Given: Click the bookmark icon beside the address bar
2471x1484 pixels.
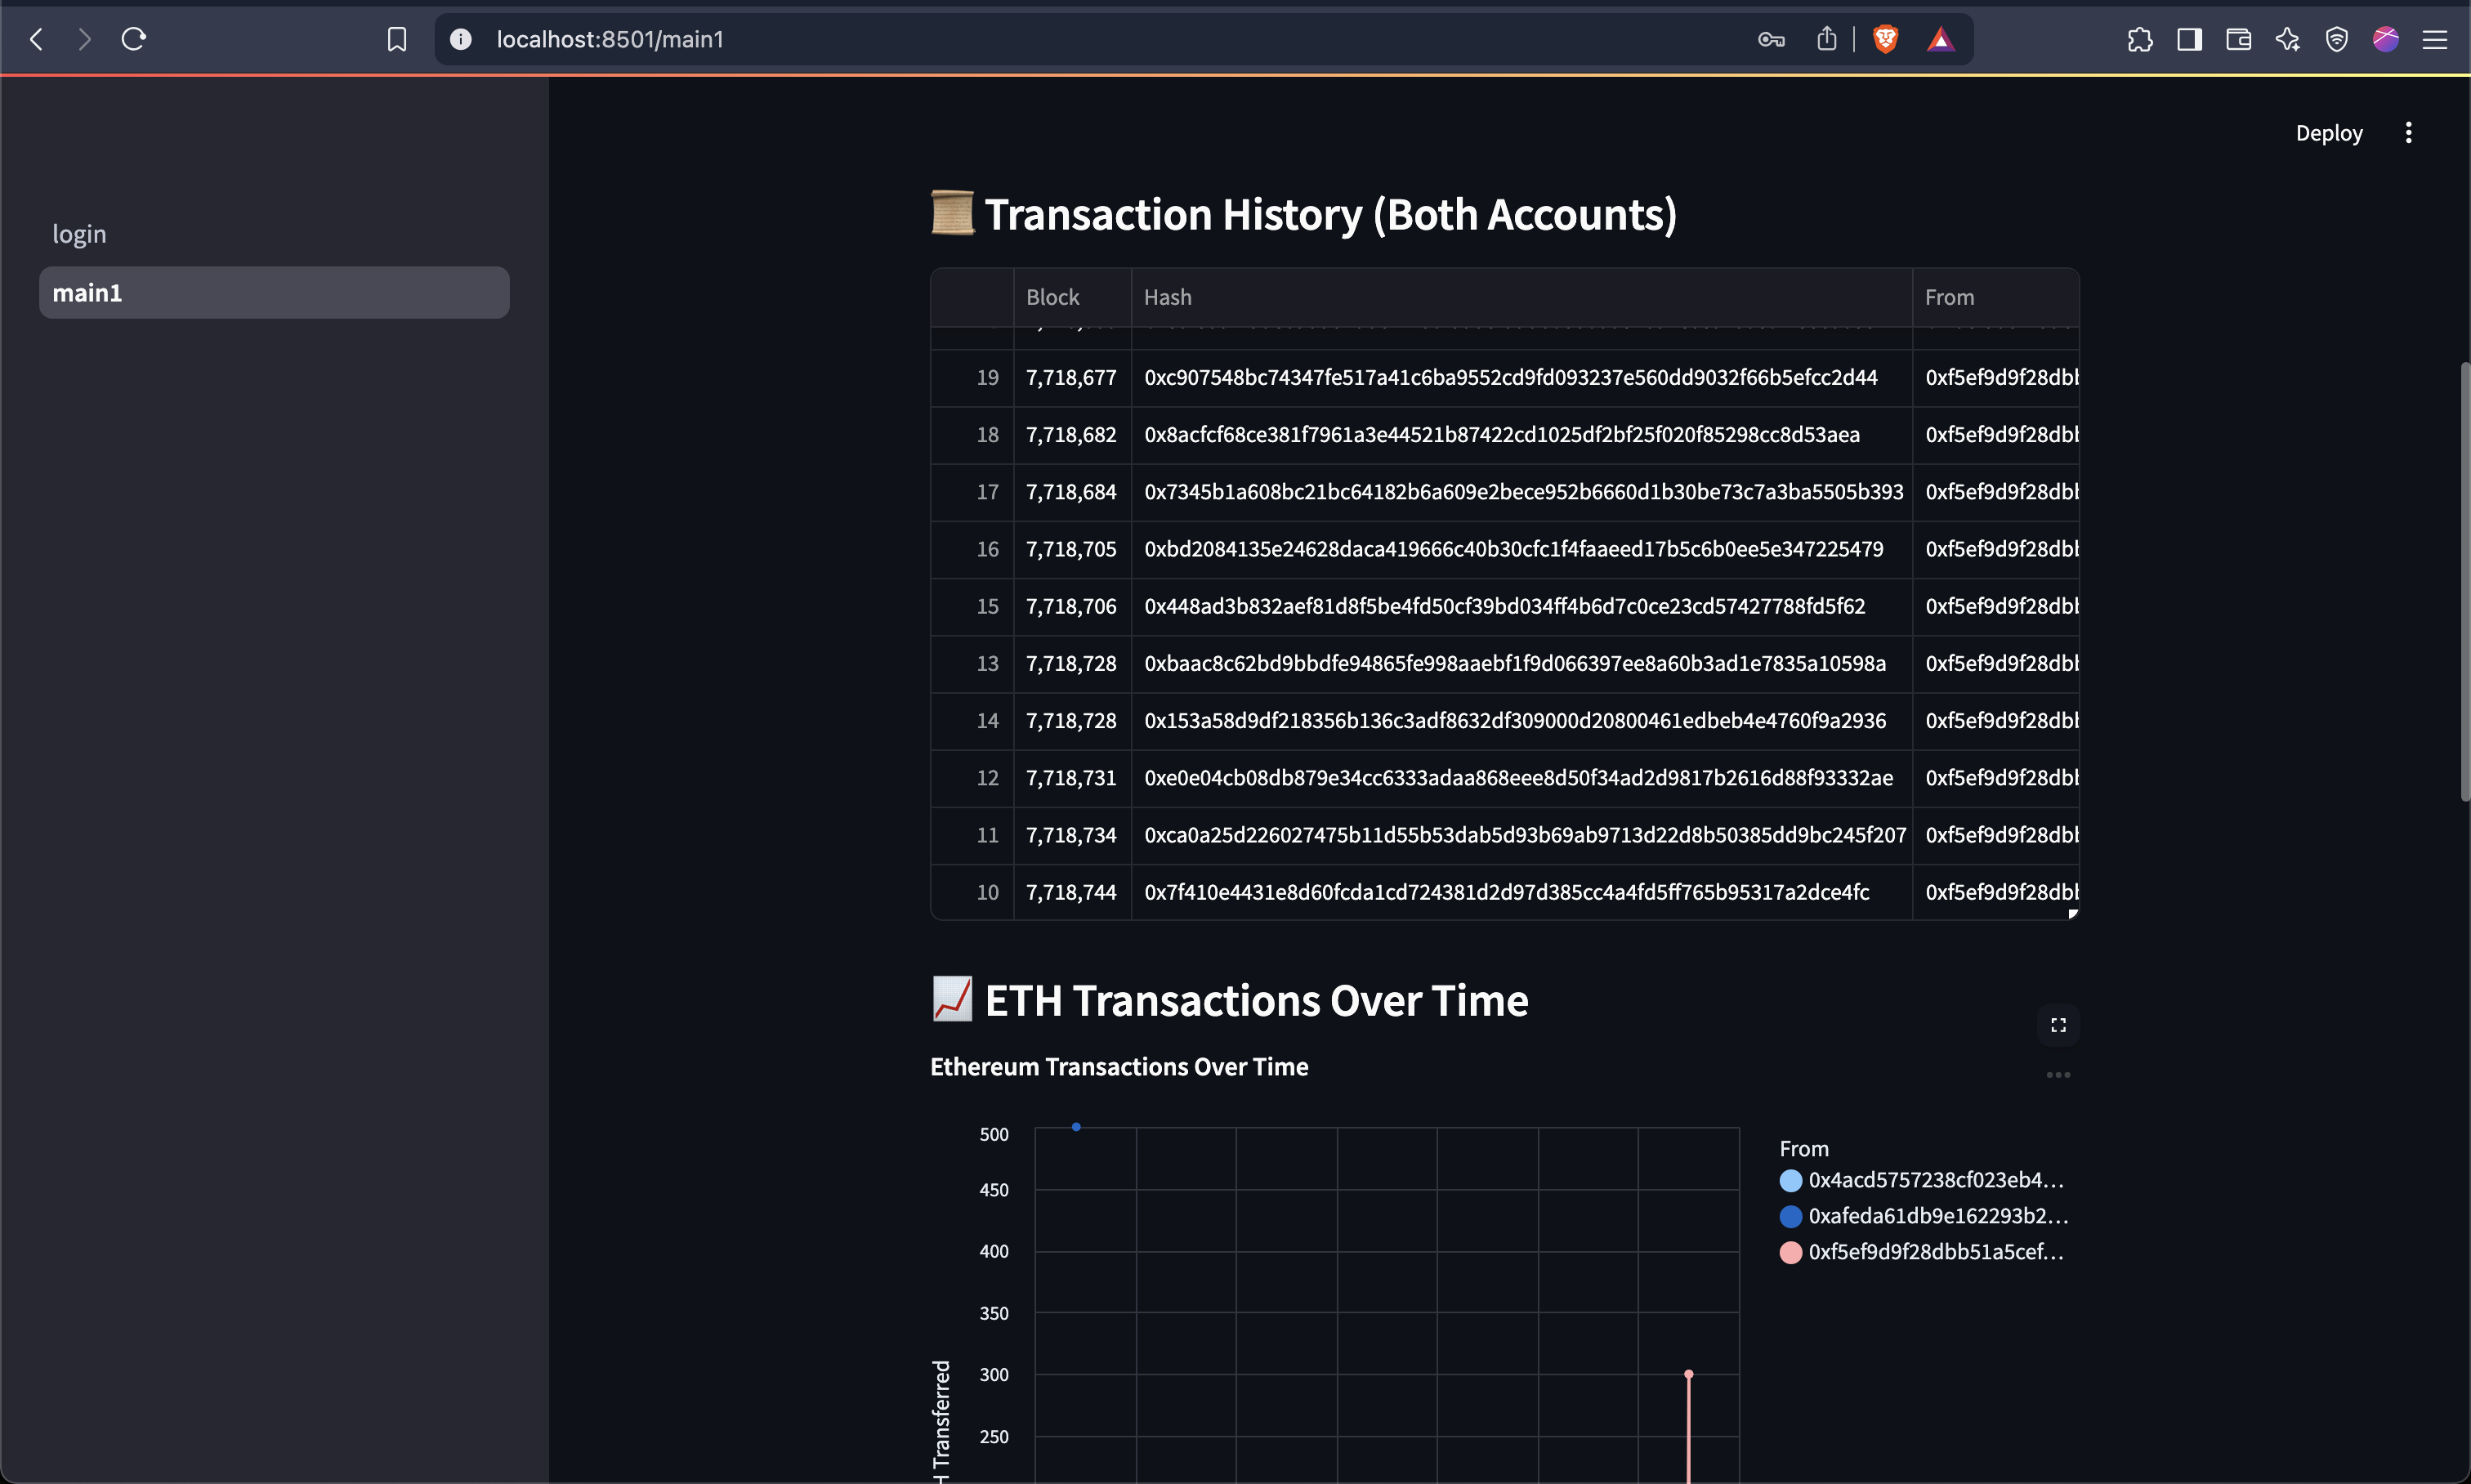Looking at the screenshot, I should [397, 39].
